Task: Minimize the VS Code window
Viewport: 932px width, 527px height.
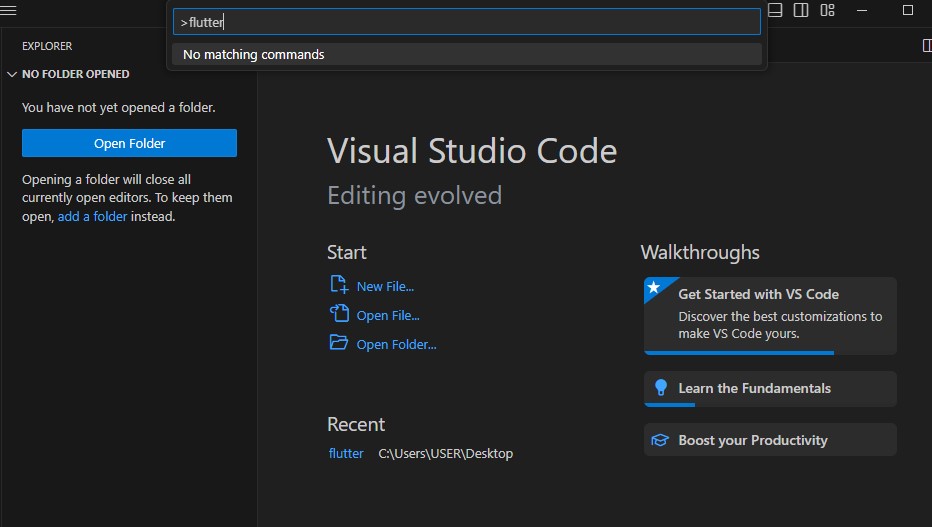Action: coord(862,10)
